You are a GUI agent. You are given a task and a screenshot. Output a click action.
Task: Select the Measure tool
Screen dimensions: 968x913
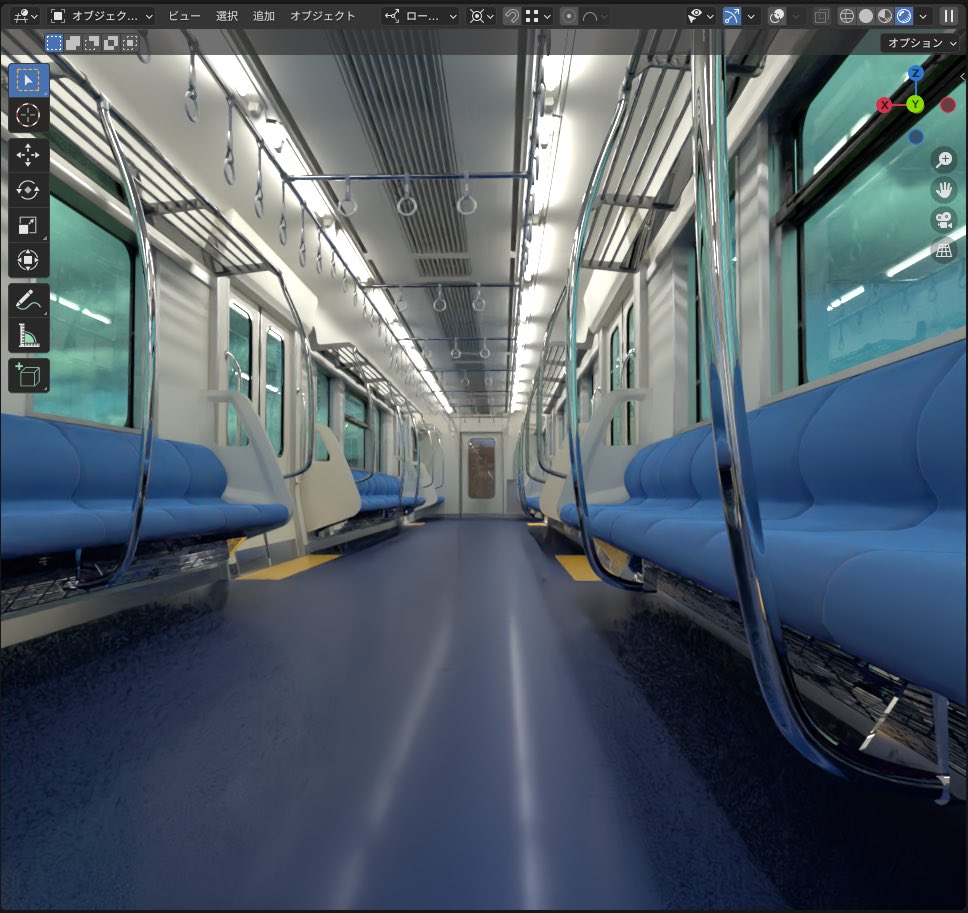click(x=28, y=335)
